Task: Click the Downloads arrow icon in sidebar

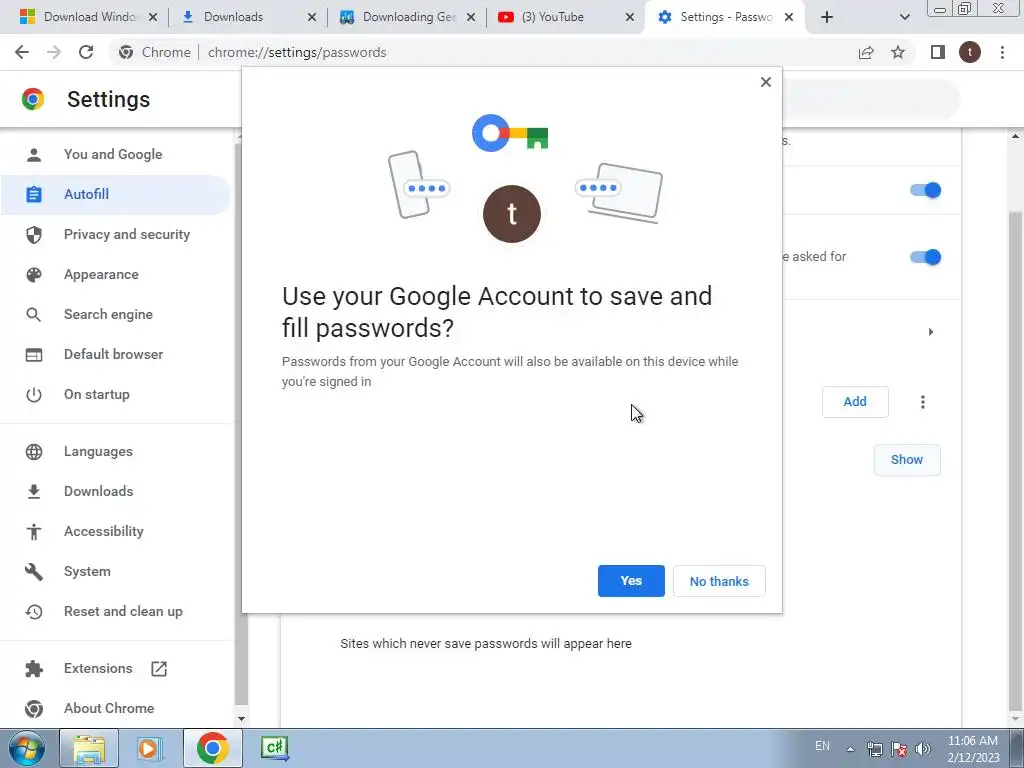Action: (x=33, y=492)
